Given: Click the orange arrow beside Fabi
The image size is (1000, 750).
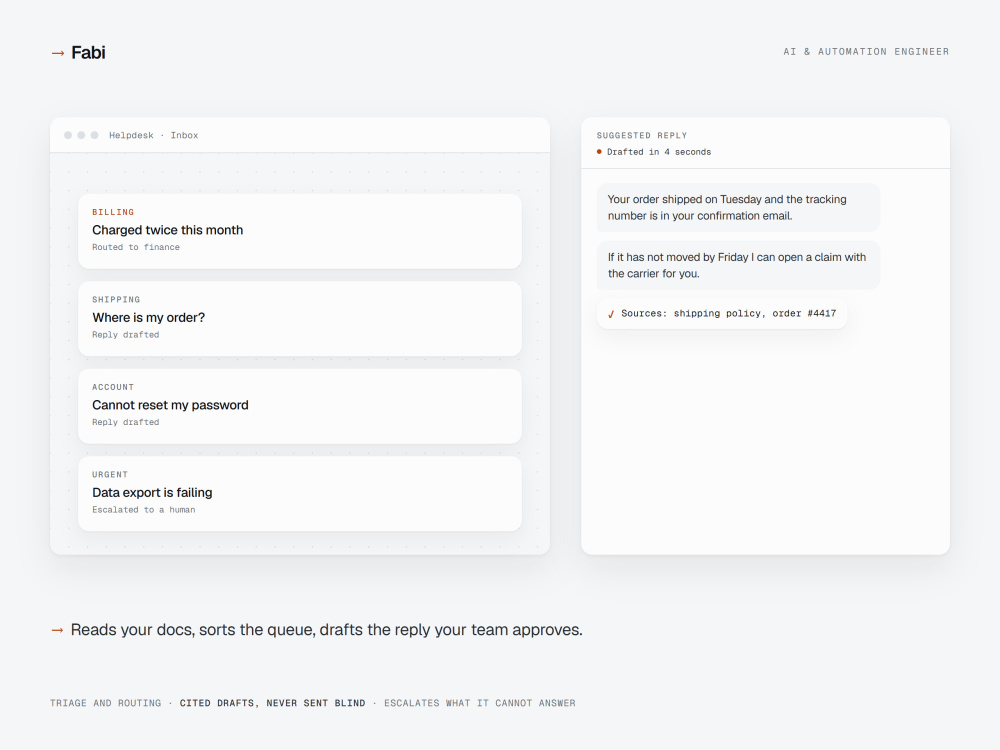Looking at the screenshot, I should click(x=57, y=54).
